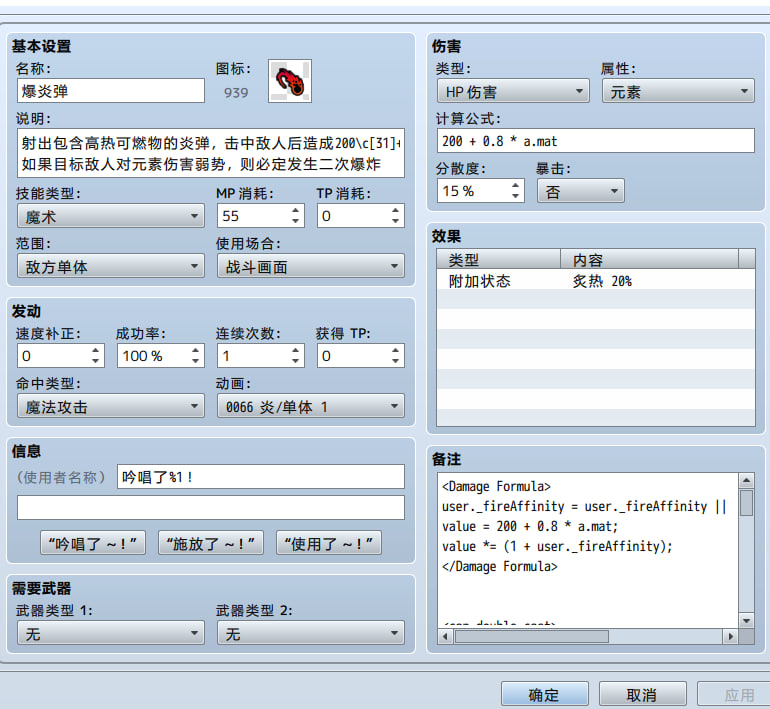770x709 pixels.
Task: Click the “施放了～！” preset button
Action: click(x=211, y=543)
